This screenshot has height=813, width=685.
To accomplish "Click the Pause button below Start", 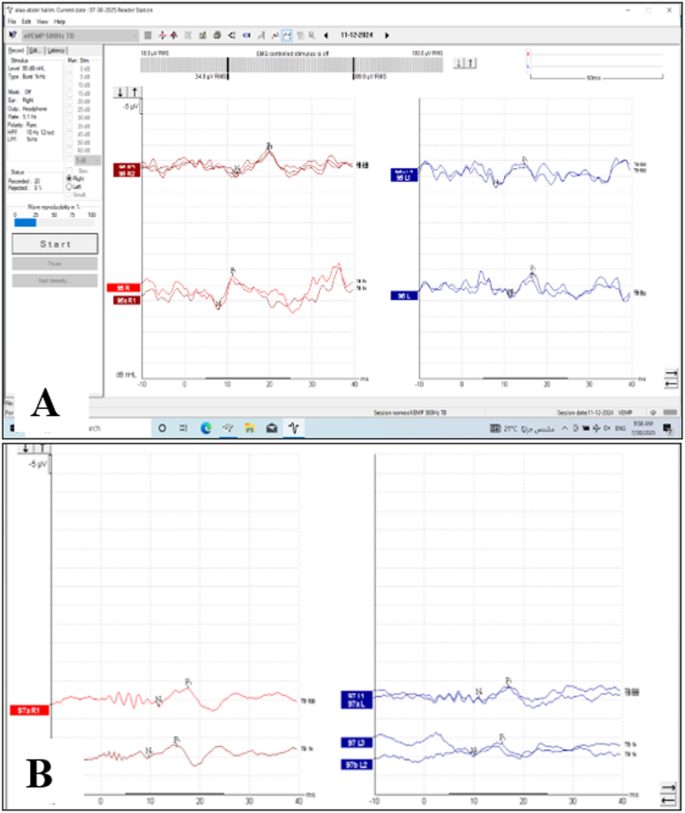I will [x=55, y=264].
